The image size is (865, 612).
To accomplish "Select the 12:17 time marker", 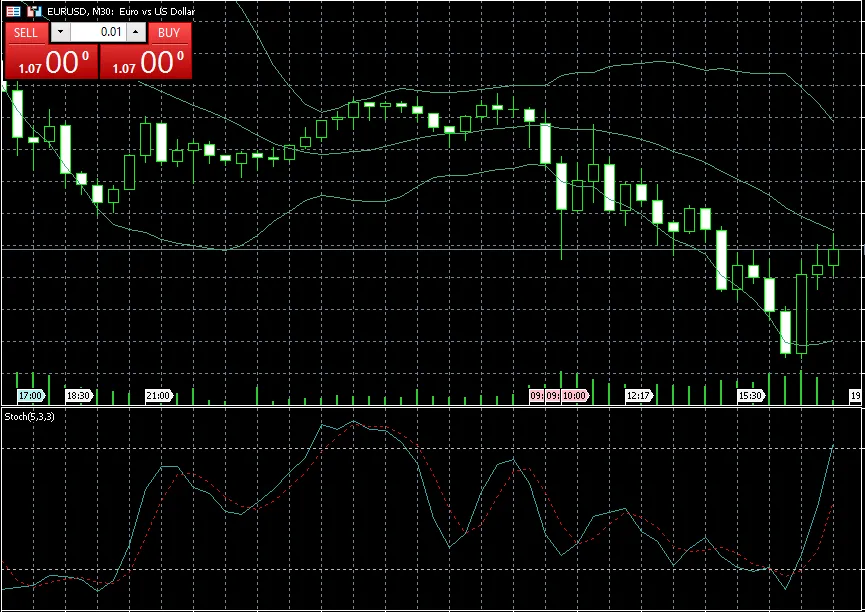I will 639,396.
